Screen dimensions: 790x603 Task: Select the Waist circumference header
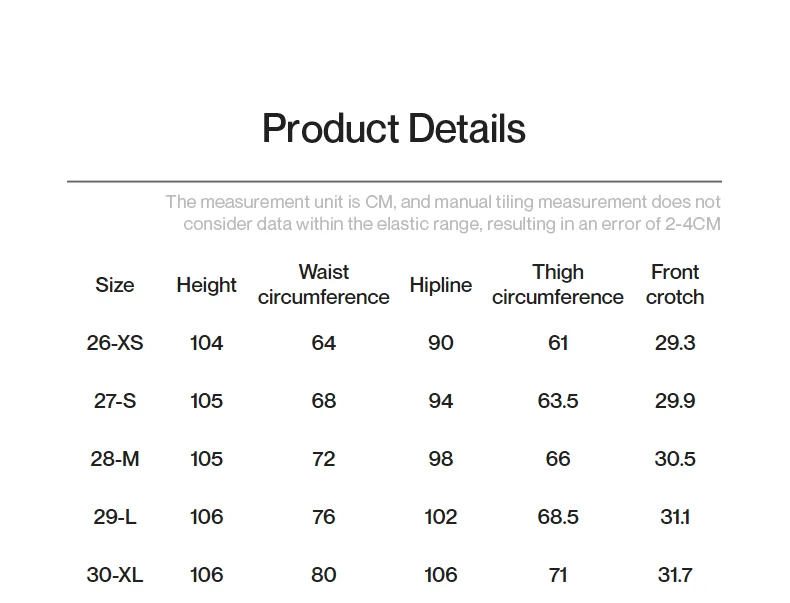[x=323, y=285]
